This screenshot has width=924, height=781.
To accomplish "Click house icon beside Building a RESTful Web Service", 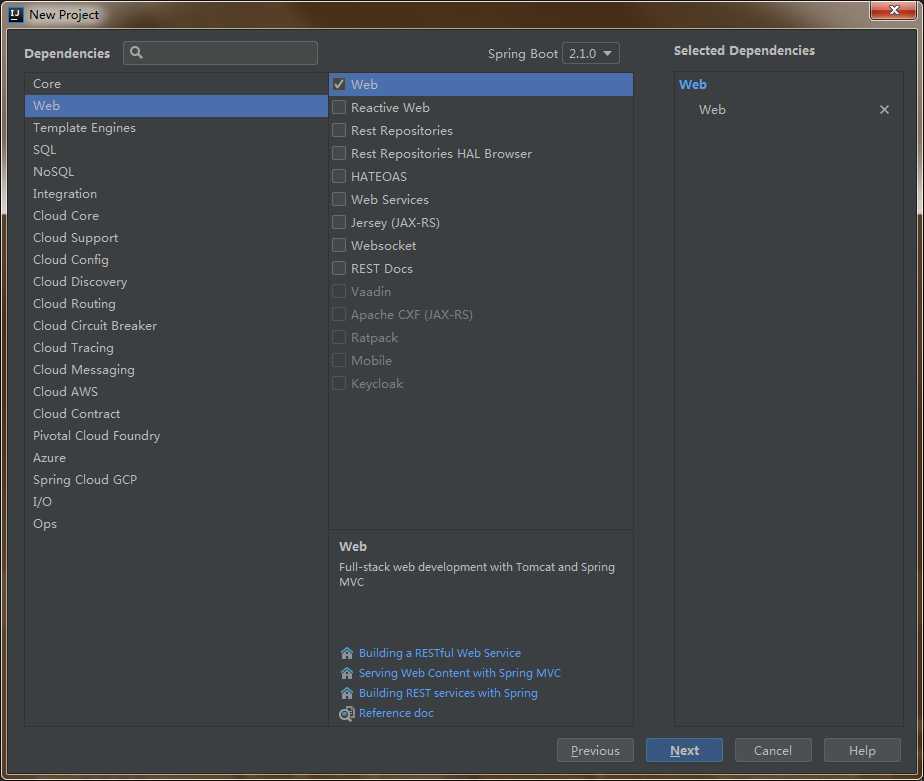I will 346,653.
